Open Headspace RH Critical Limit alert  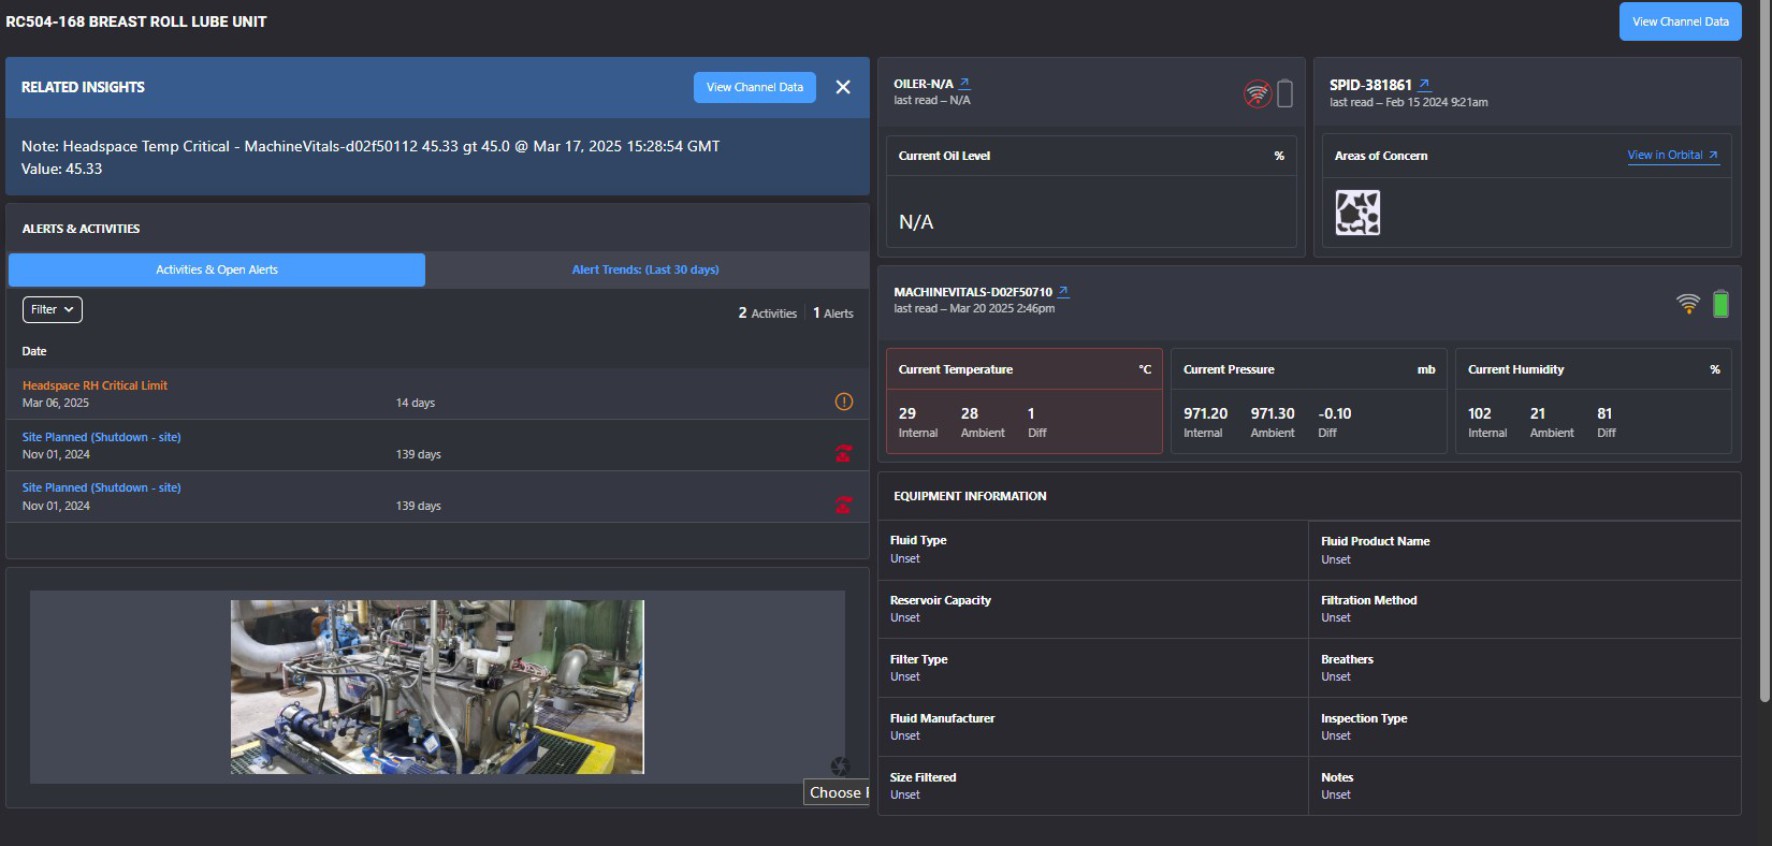[95, 385]
